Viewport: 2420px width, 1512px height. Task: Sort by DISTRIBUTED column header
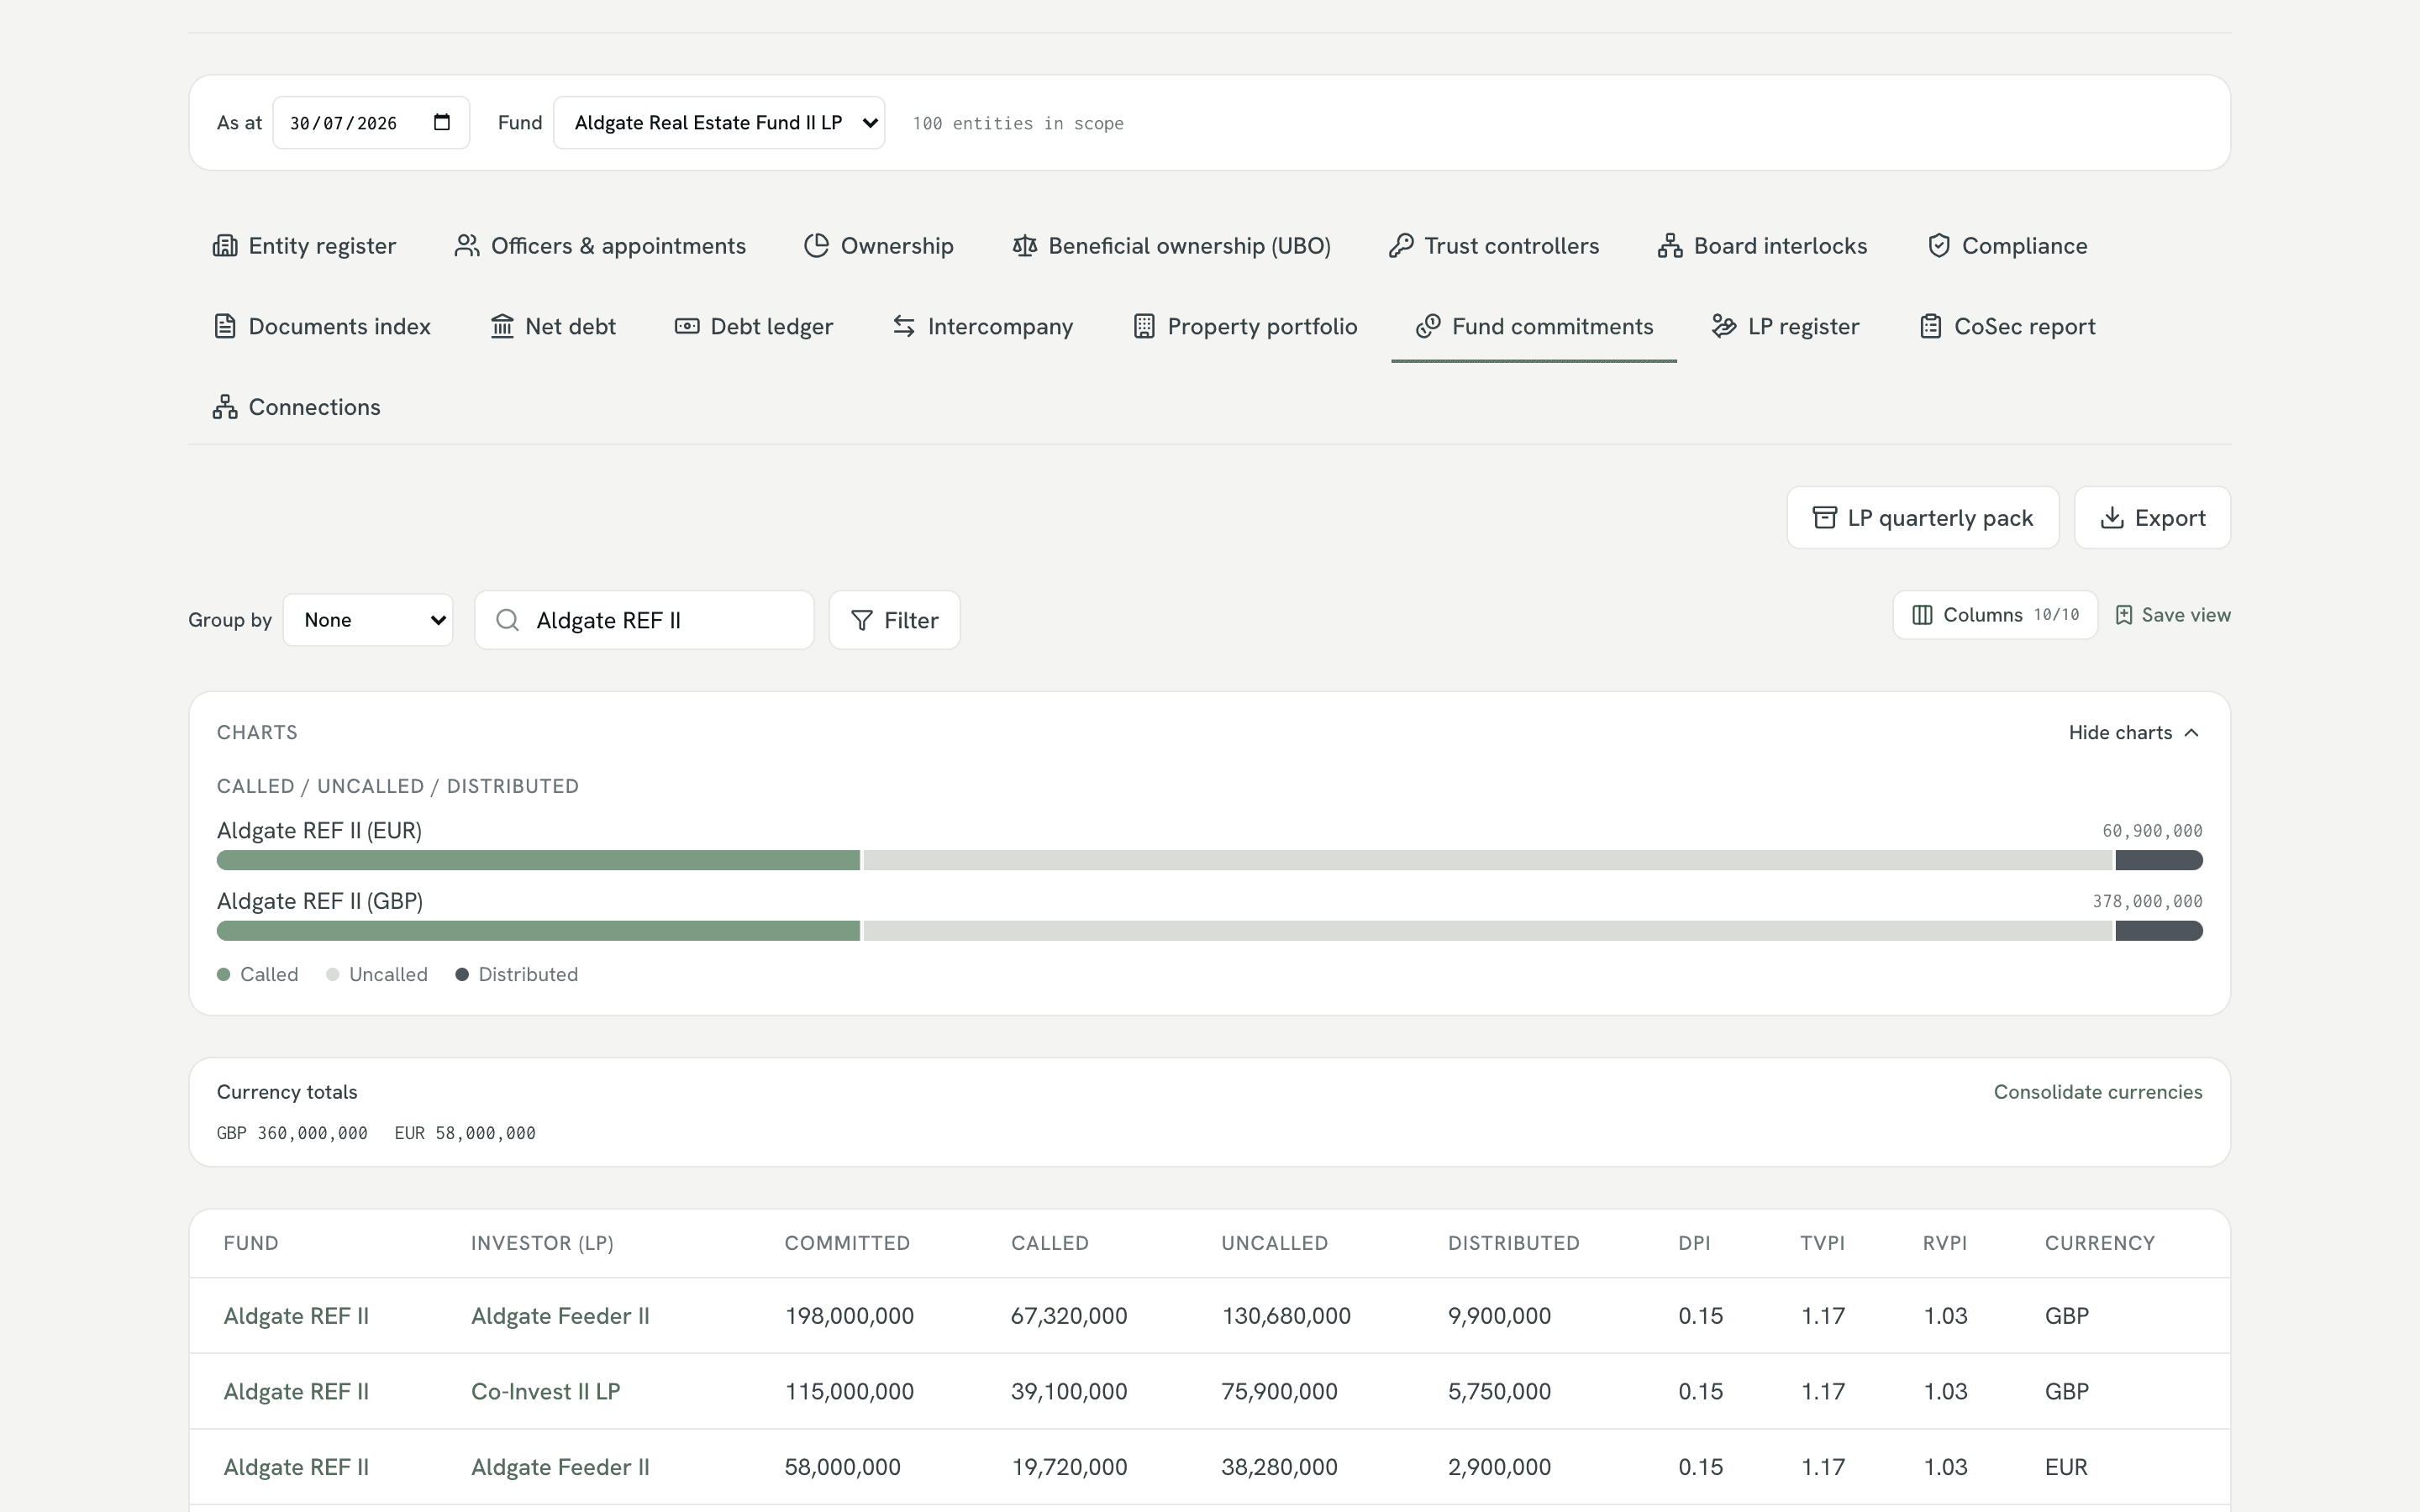pyautogui.click(x=1513, y=1243)
